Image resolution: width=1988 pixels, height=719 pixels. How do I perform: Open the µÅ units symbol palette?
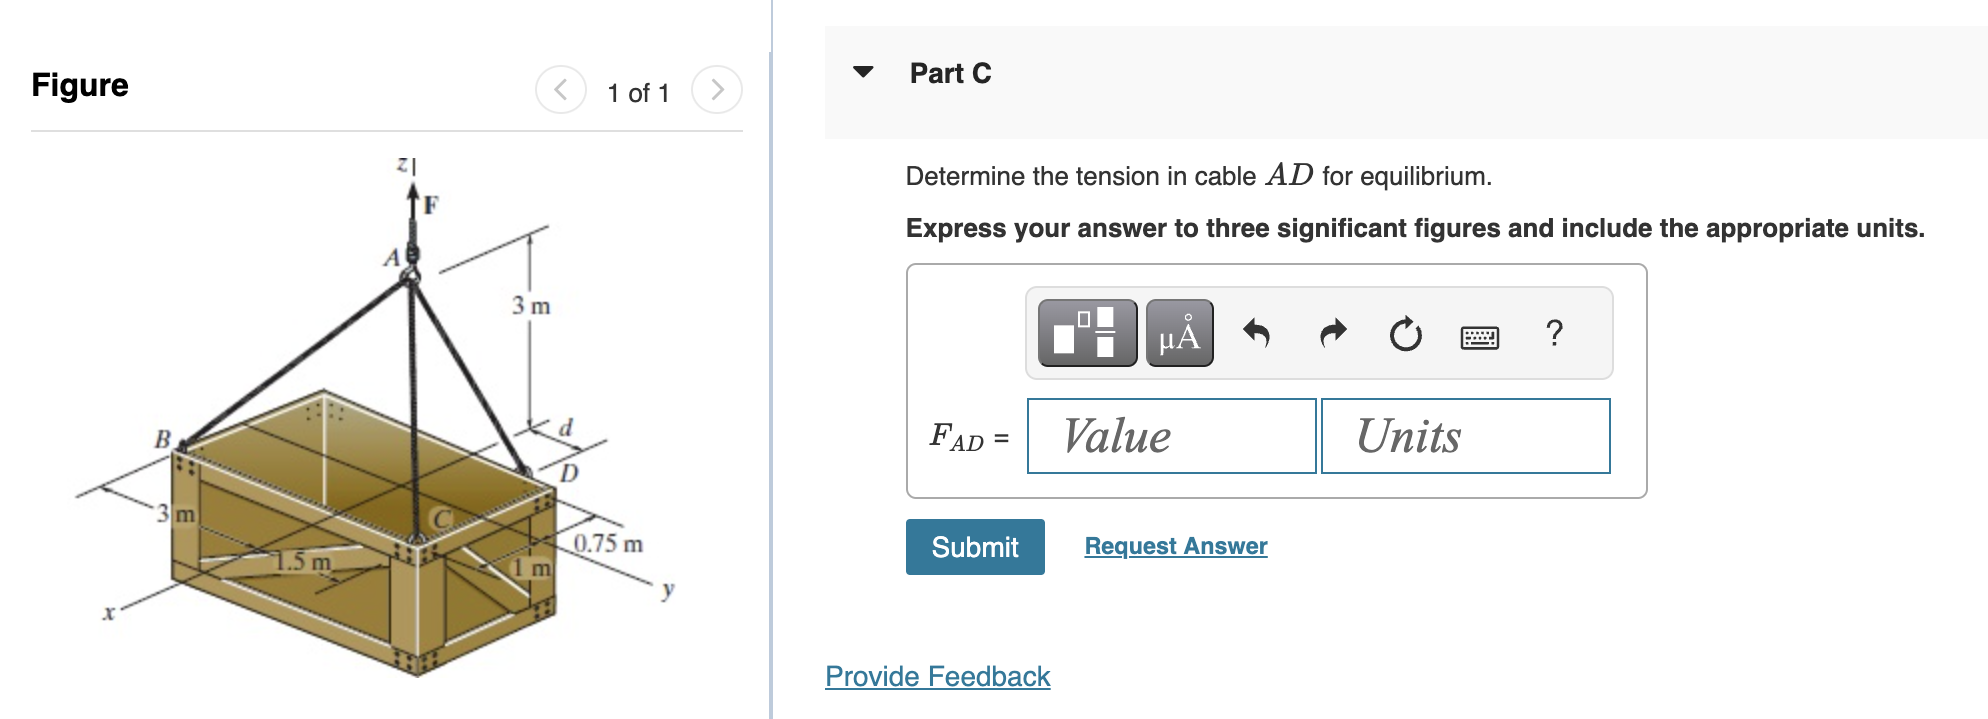tap(1178, 334)
